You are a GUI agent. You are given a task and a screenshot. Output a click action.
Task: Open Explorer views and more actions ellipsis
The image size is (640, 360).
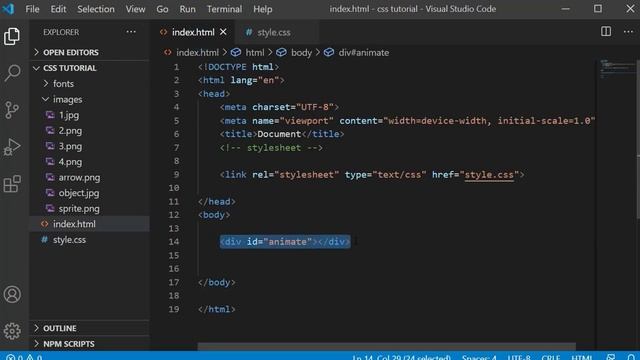click(131, 32)
